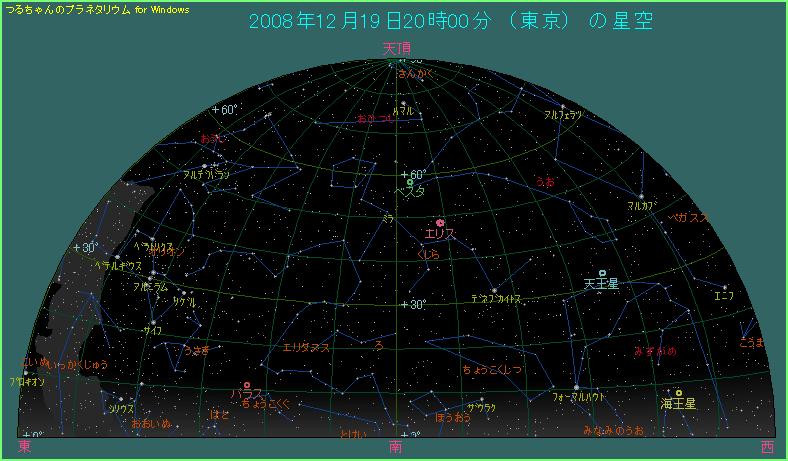
Task: Click the 東 east direction label
Action: [24, 447]
